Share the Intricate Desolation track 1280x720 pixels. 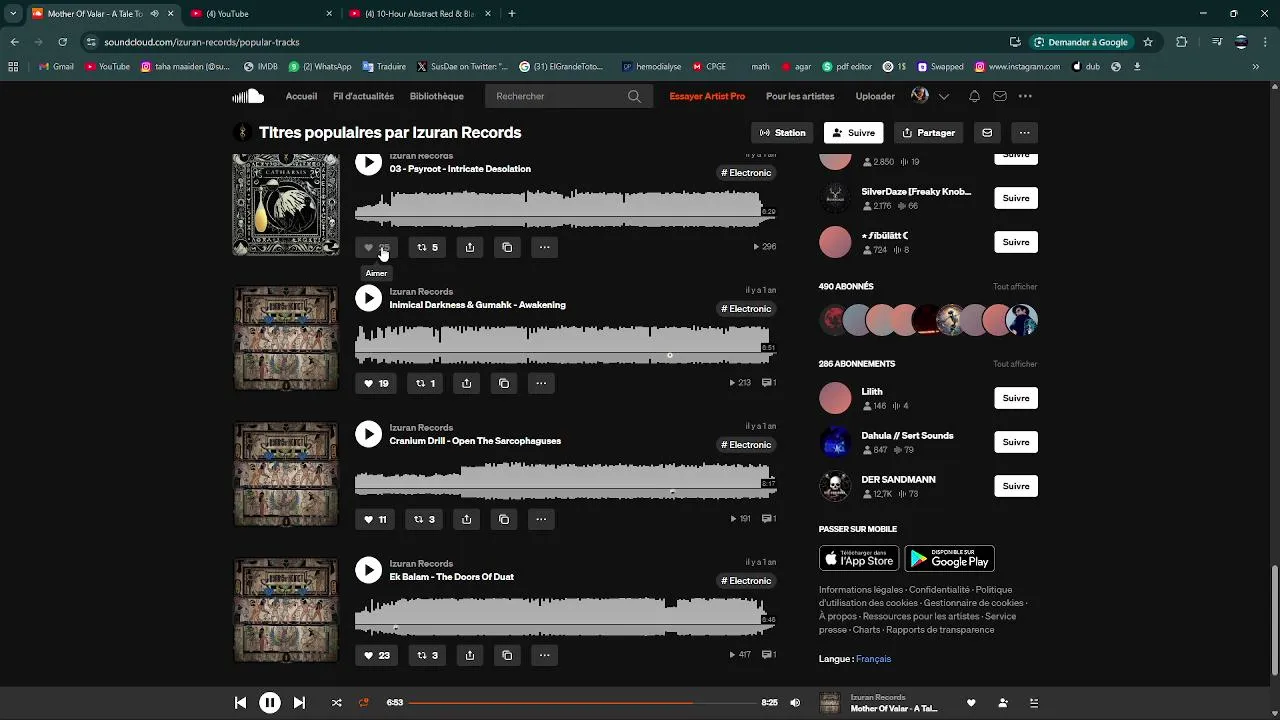pos(470,247)
